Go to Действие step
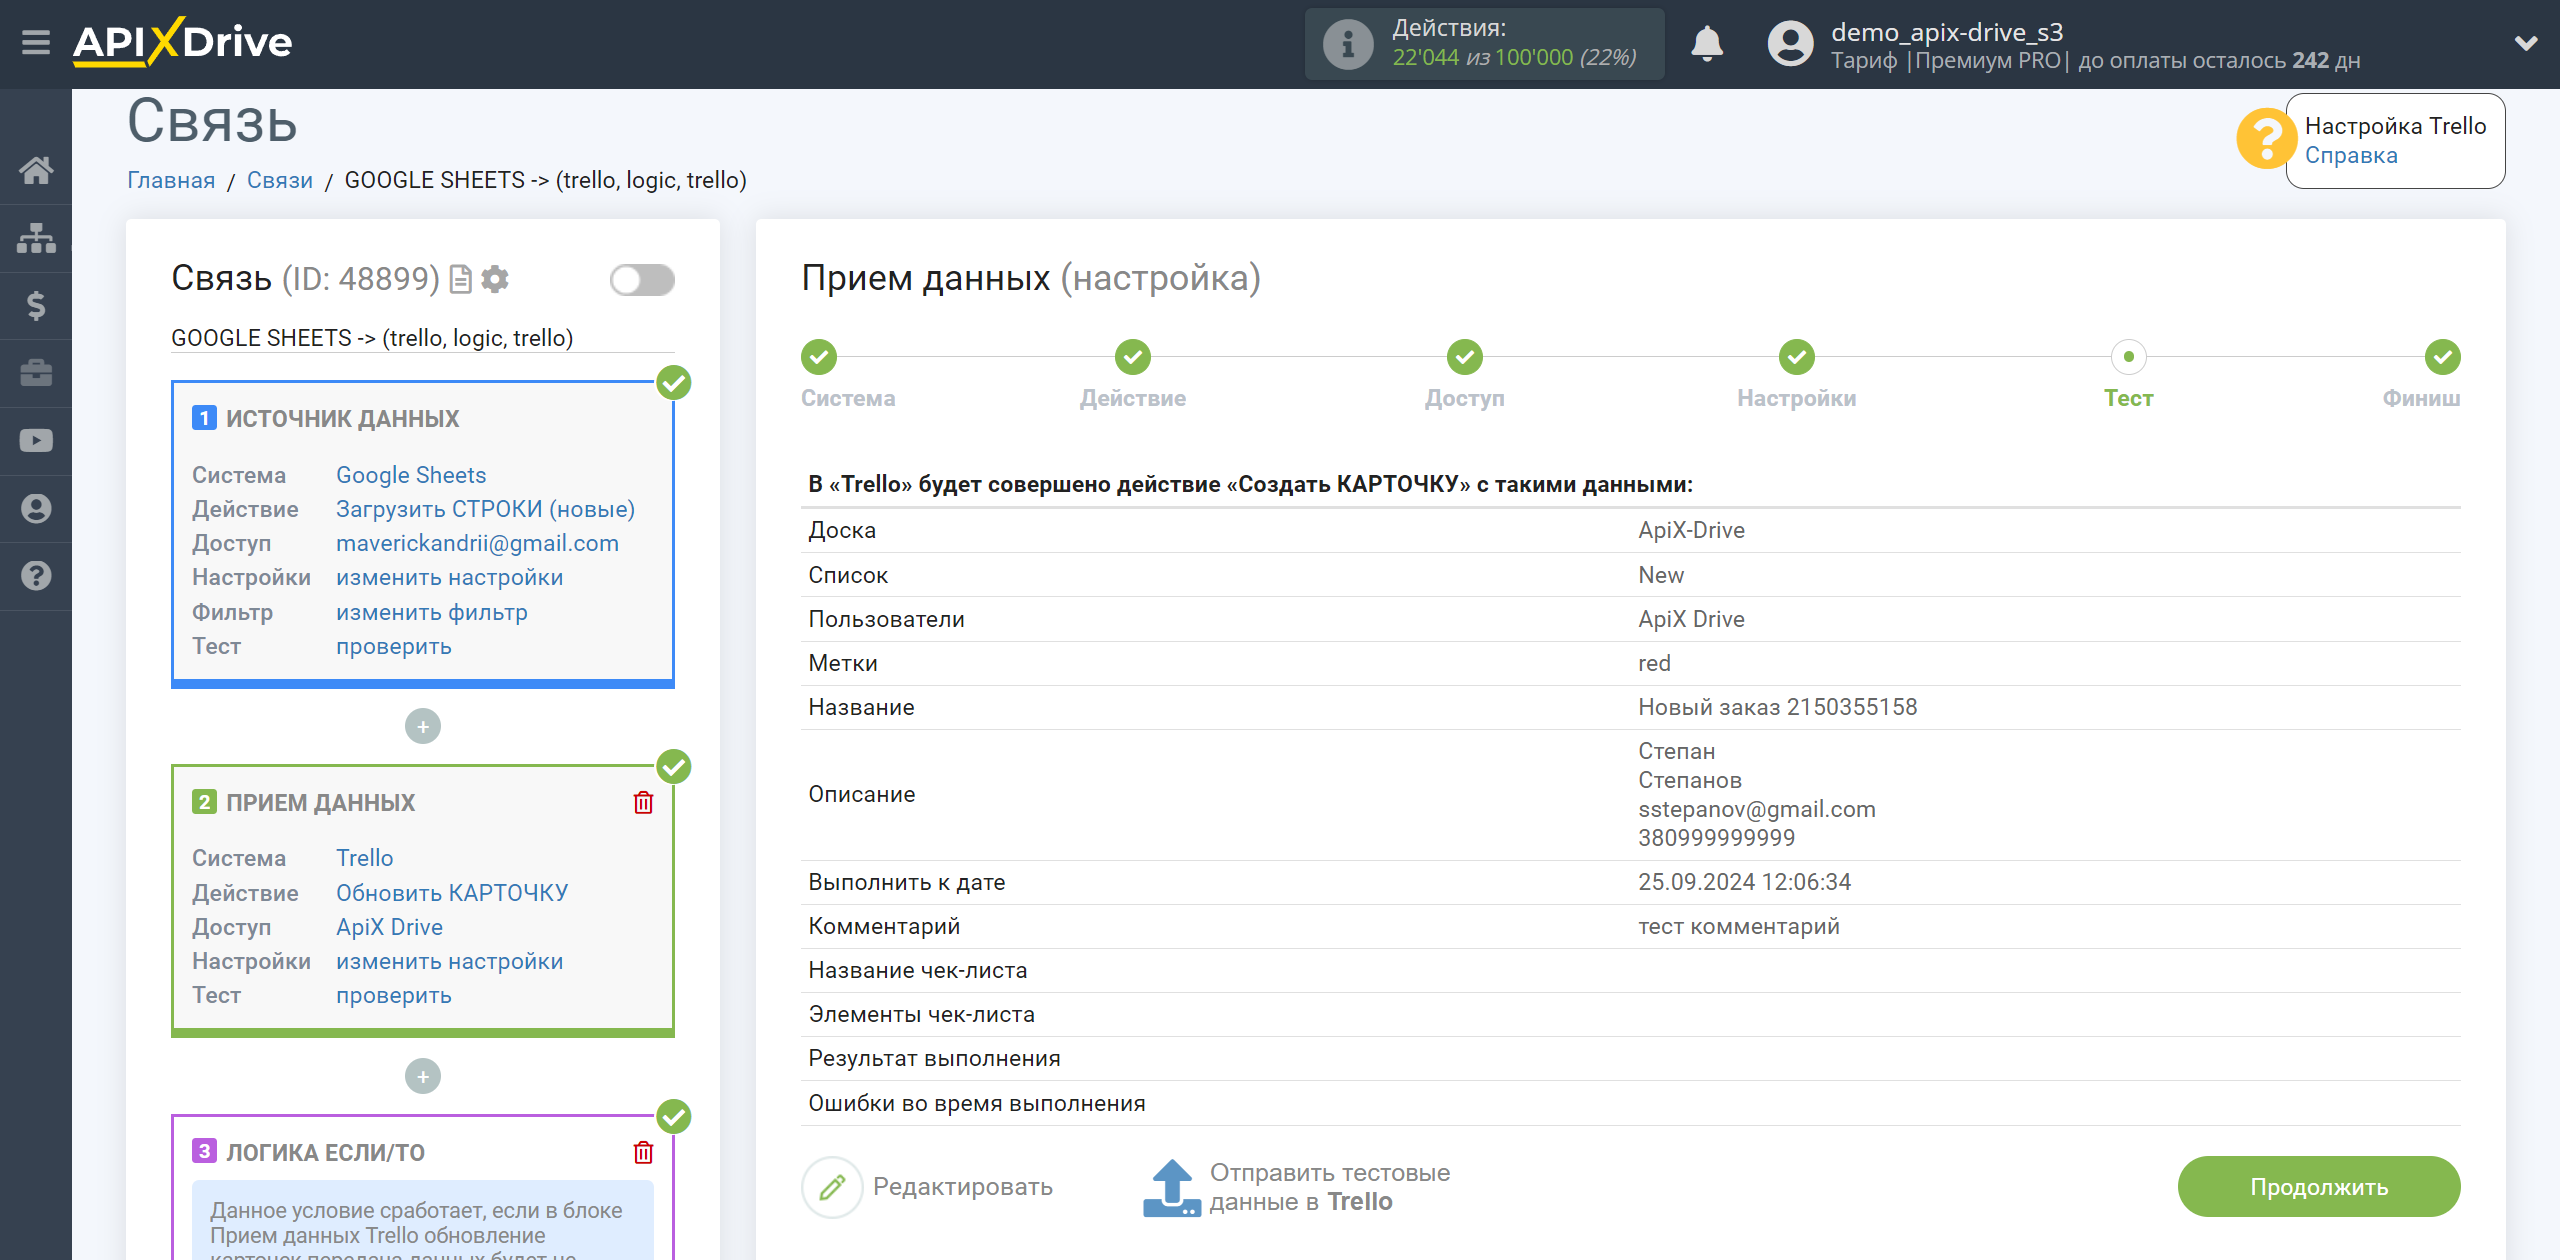This screenshot has height=1260, width=2560. click(x=1133, y=357)
